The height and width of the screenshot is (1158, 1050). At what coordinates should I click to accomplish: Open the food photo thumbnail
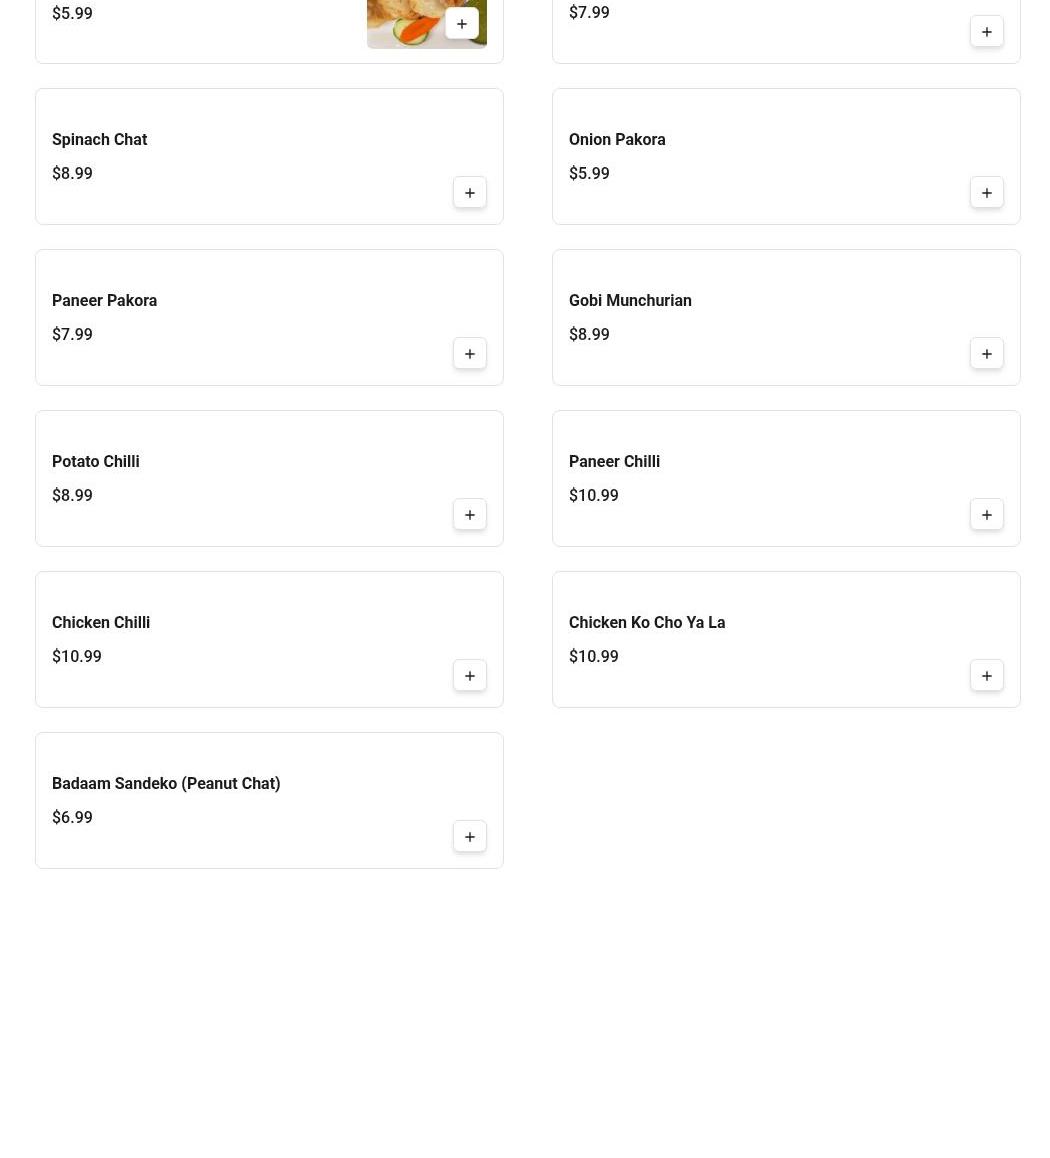(405, 22)
